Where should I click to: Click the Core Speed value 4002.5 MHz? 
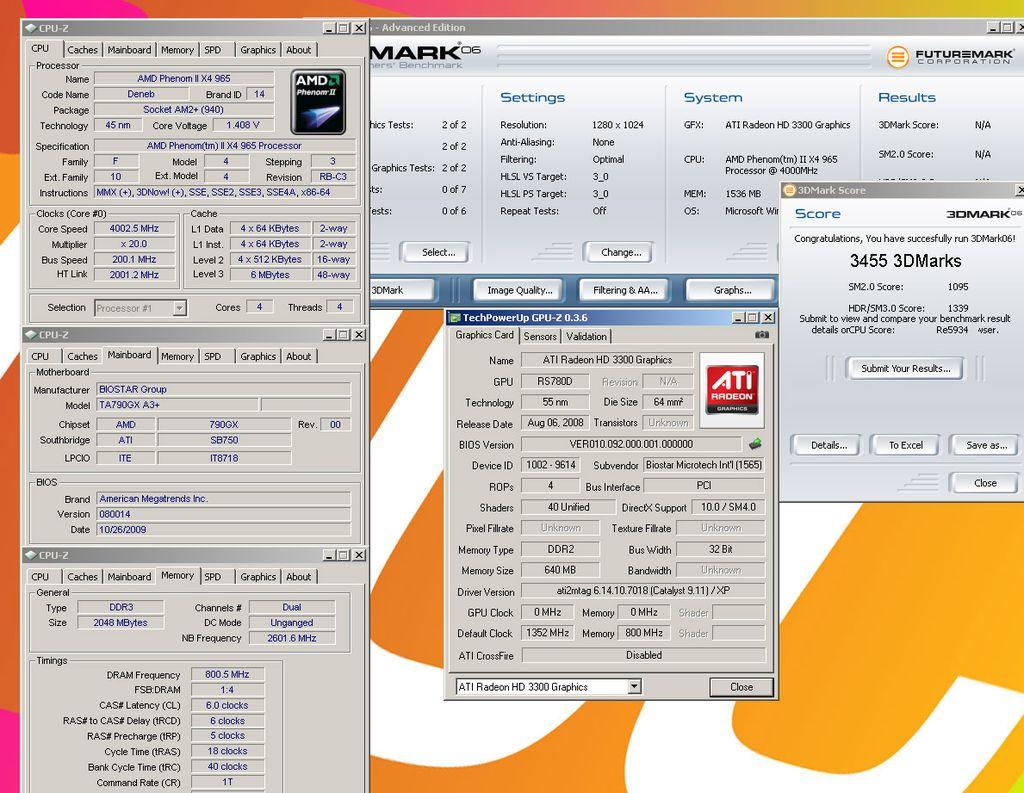134,229
